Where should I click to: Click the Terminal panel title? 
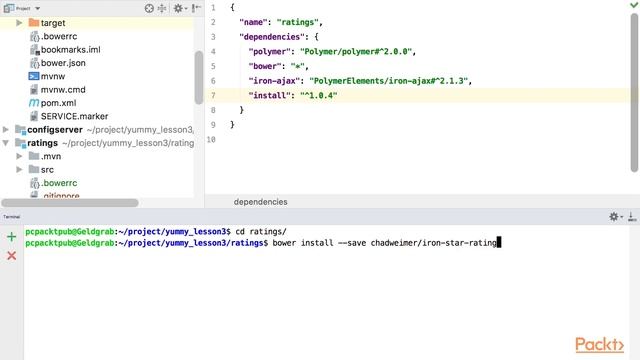12,217
